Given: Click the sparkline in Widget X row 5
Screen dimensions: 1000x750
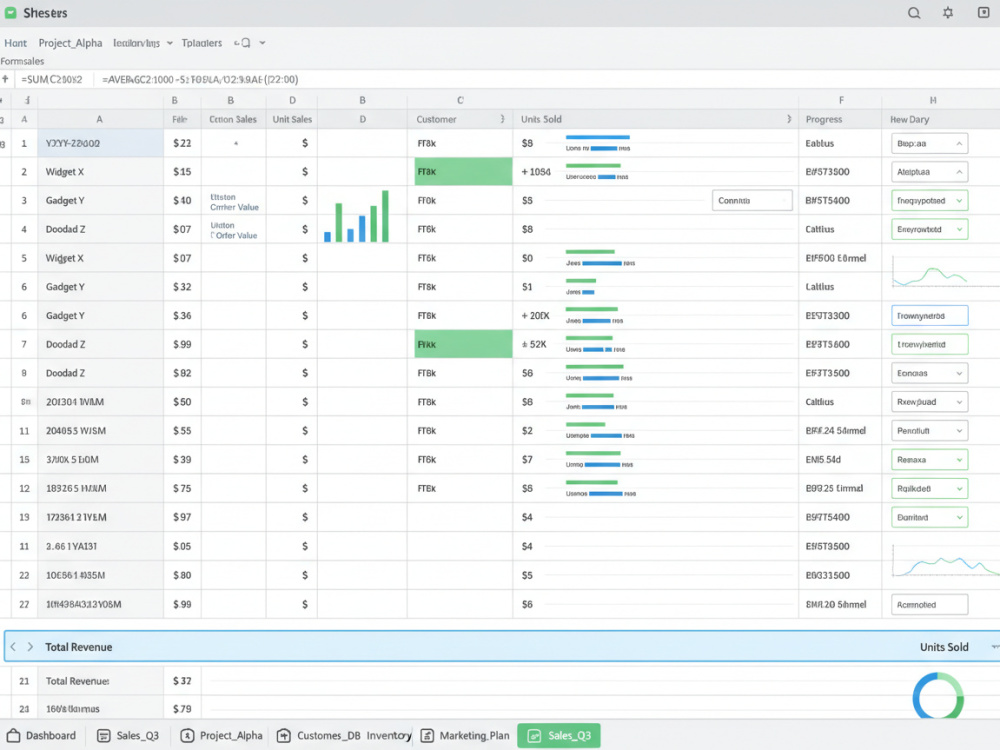Looking at the screenshot, I should pyautogui.click(x=930, y=273).
